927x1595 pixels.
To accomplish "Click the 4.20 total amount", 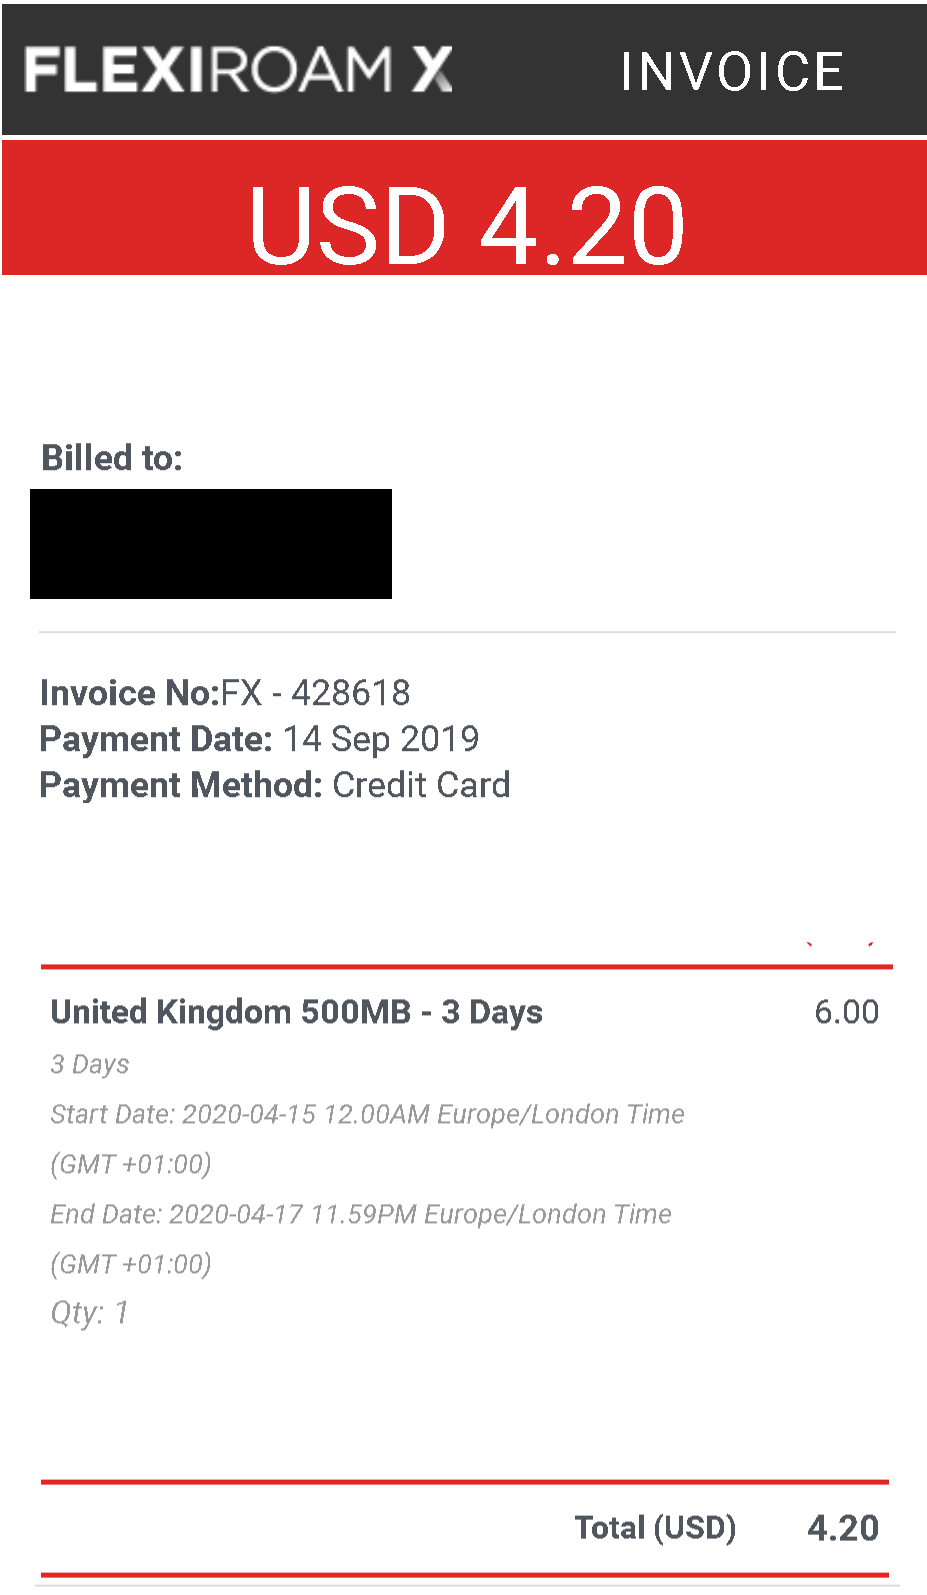I will point(843,1528).
